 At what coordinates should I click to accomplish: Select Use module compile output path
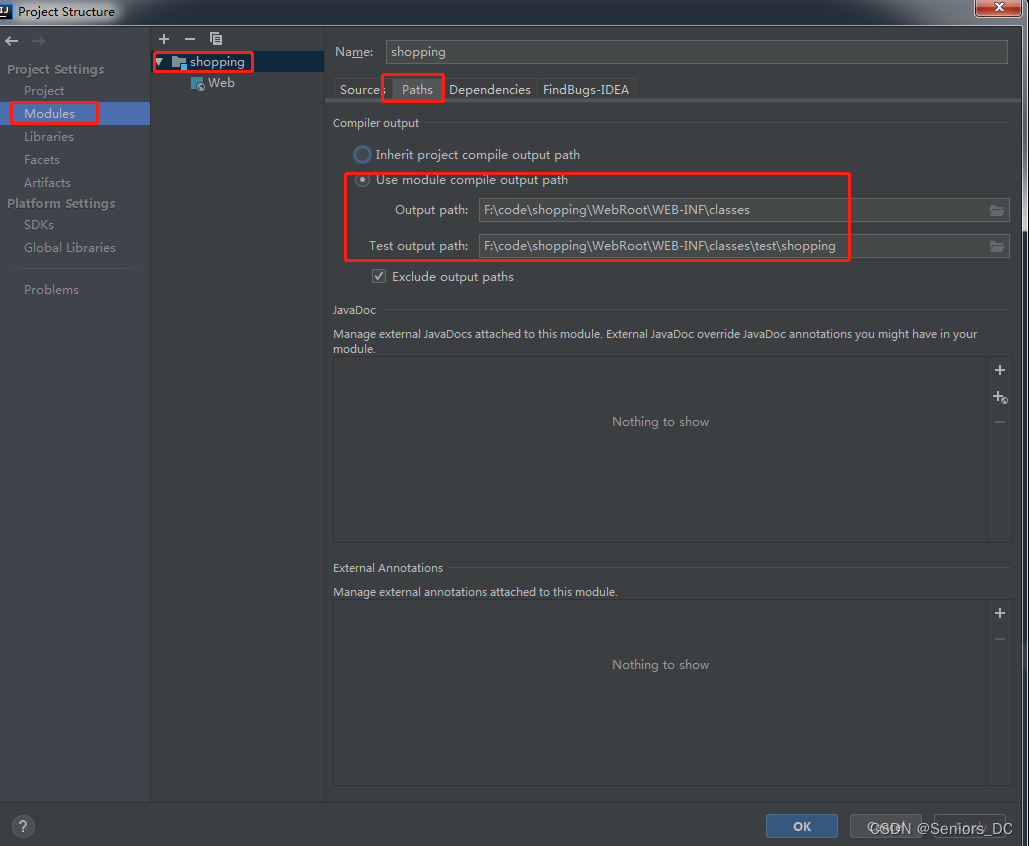tap(362, 180)
